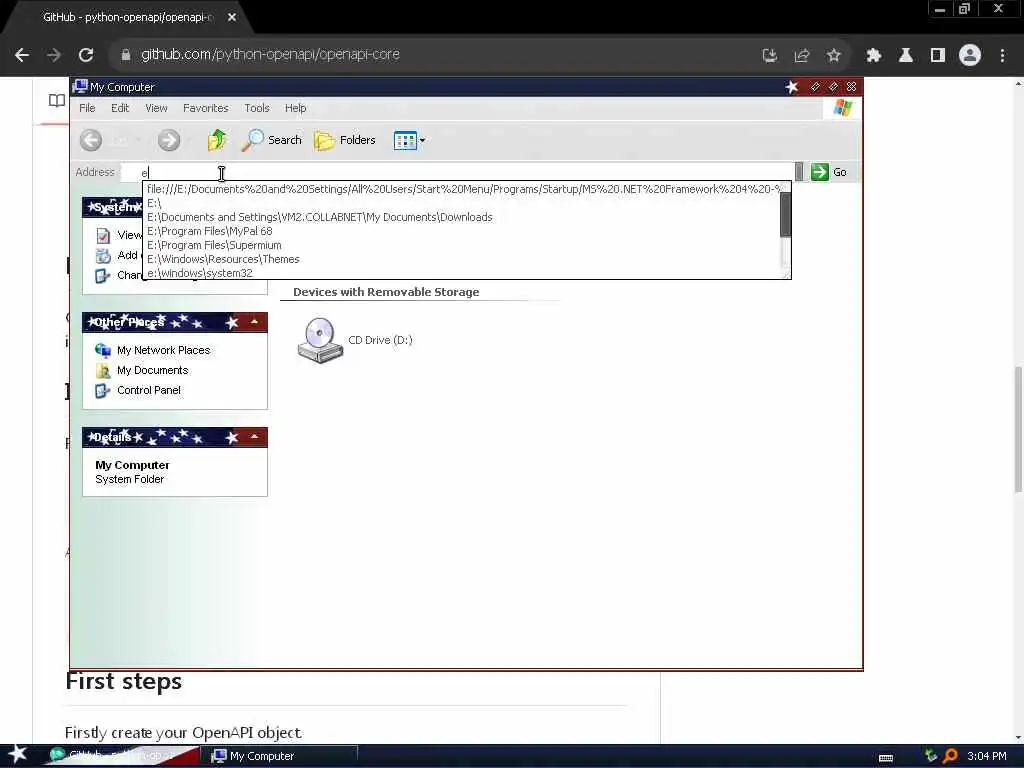Open the Favorites menu
The image size is (1024, 768).
coord(206,108)
